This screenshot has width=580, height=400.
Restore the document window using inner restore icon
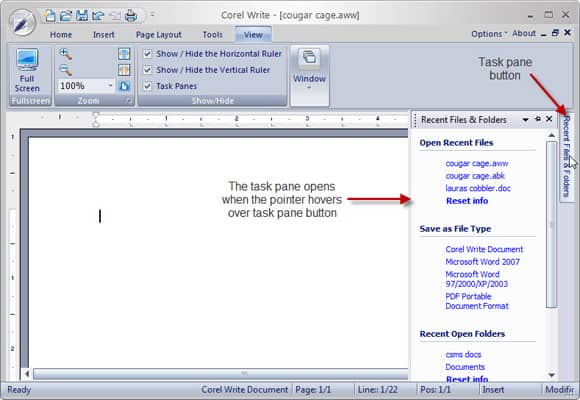pyautogui.click(x=555, y=33)
